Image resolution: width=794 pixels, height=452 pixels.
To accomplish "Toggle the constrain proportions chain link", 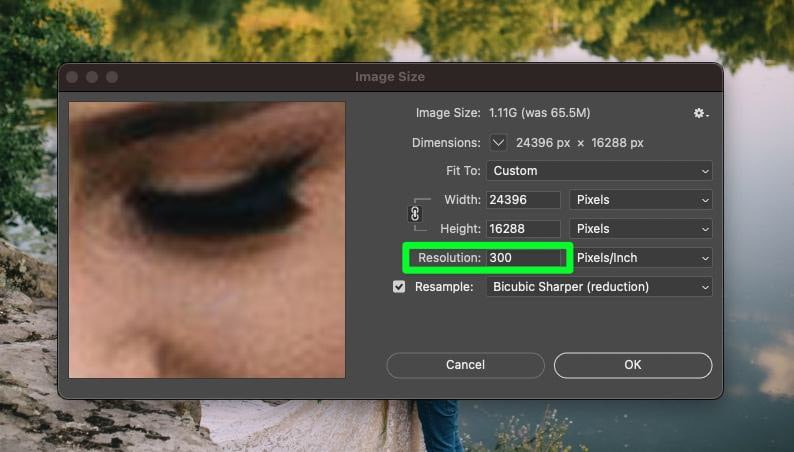I will coord(416,214).
